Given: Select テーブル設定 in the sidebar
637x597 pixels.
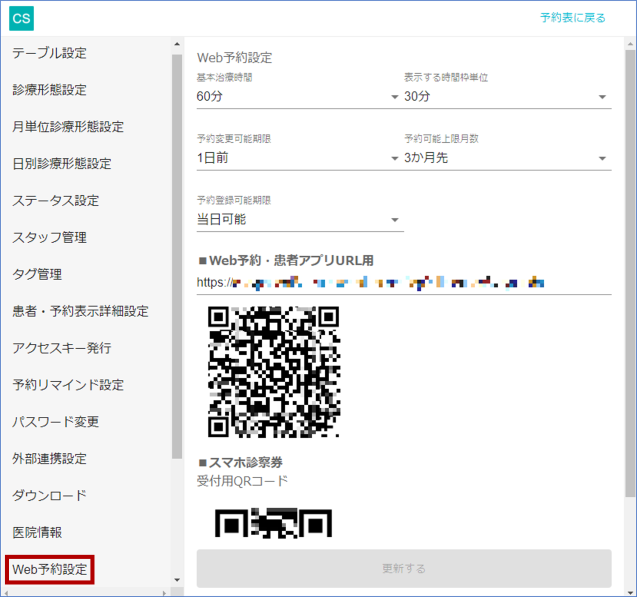Looking at the screenshot, I should point(50,53).
